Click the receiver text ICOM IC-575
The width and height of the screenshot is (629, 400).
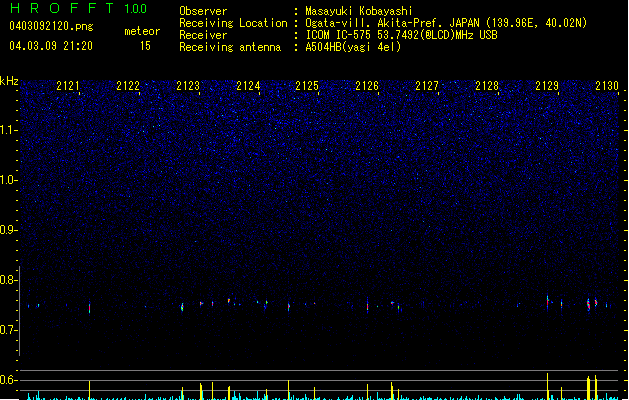[x=339, y=35]
